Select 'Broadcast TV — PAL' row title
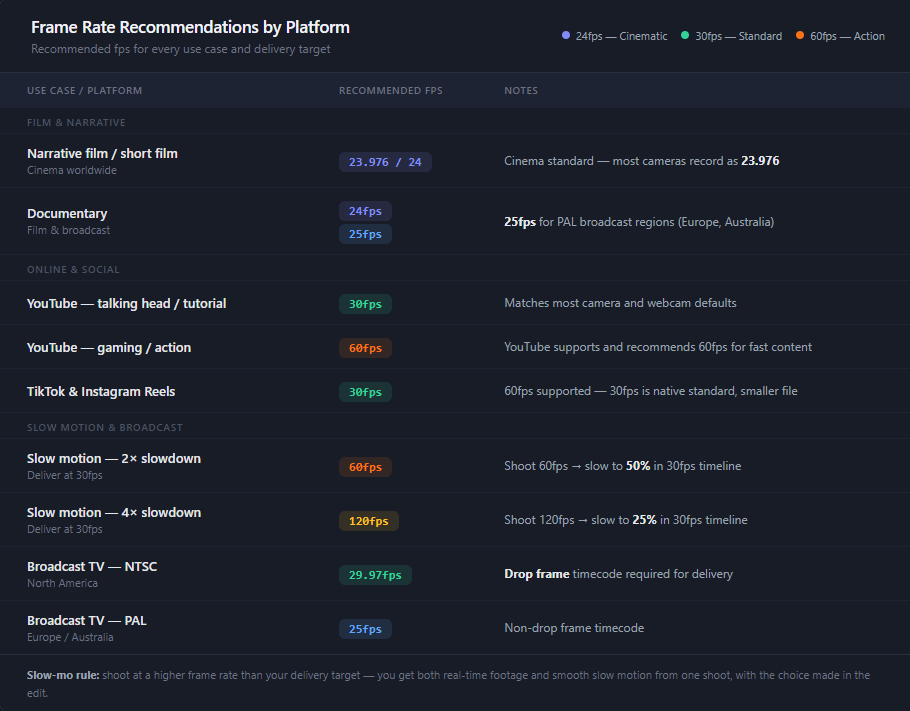910x711 pixels. click(86, 620)
